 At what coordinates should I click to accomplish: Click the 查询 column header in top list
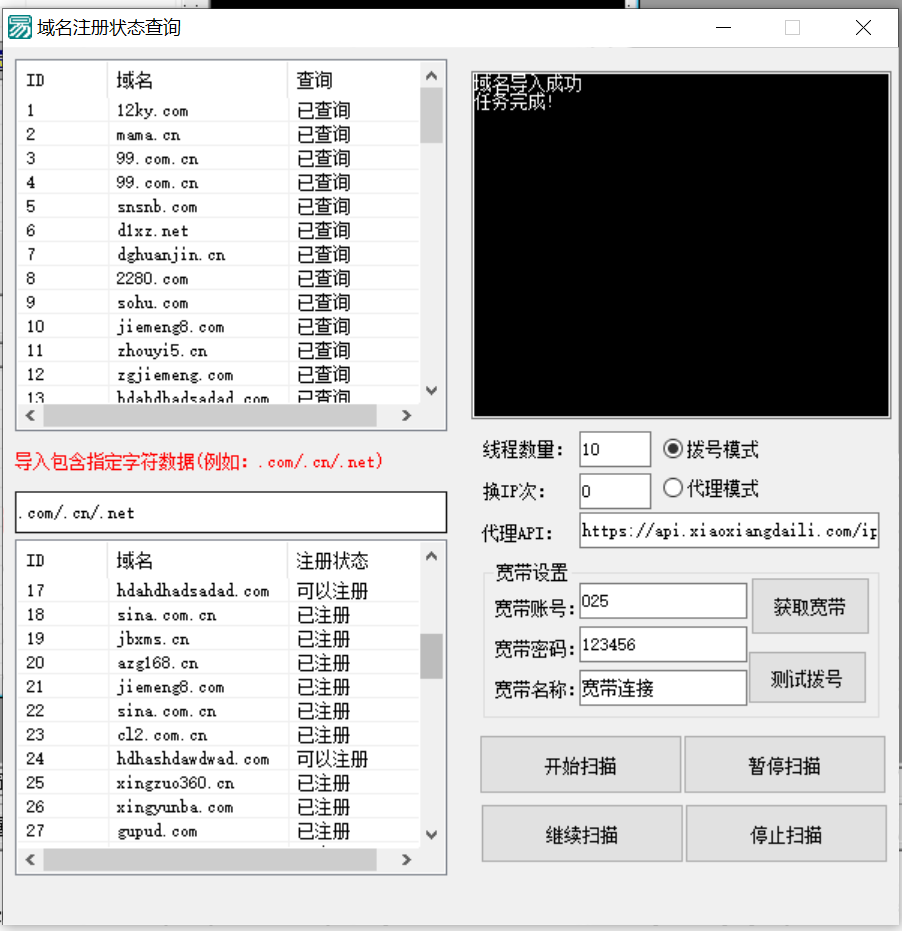pos(354,80)
